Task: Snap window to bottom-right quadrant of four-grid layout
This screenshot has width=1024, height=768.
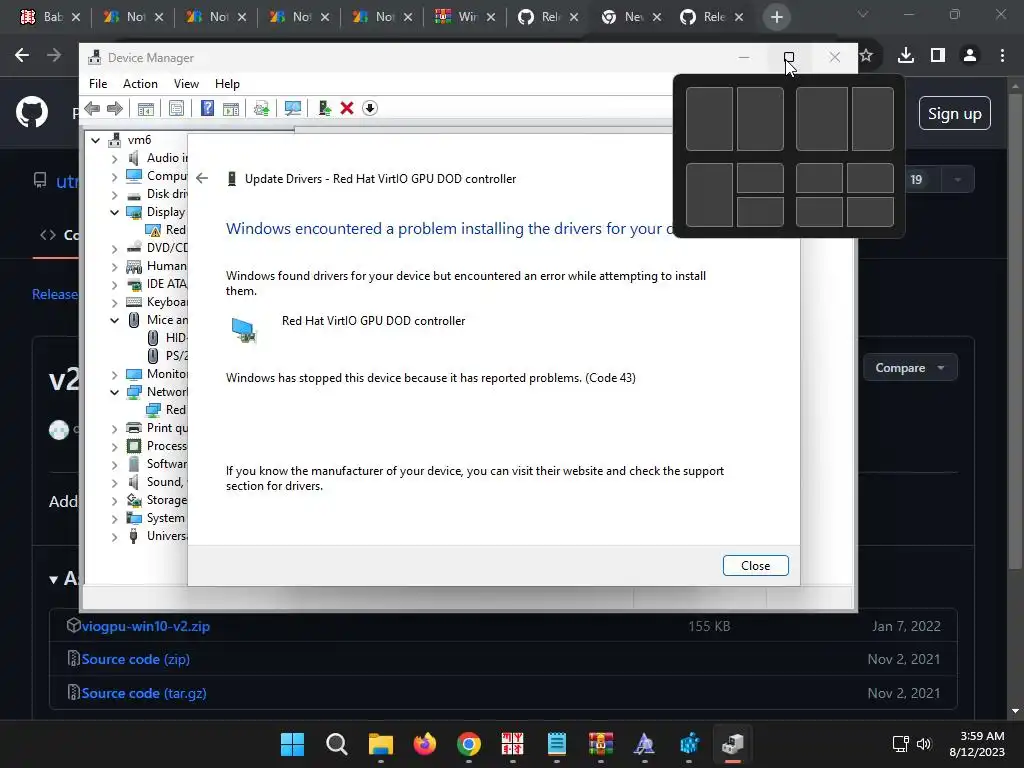Action: [871, 212]
